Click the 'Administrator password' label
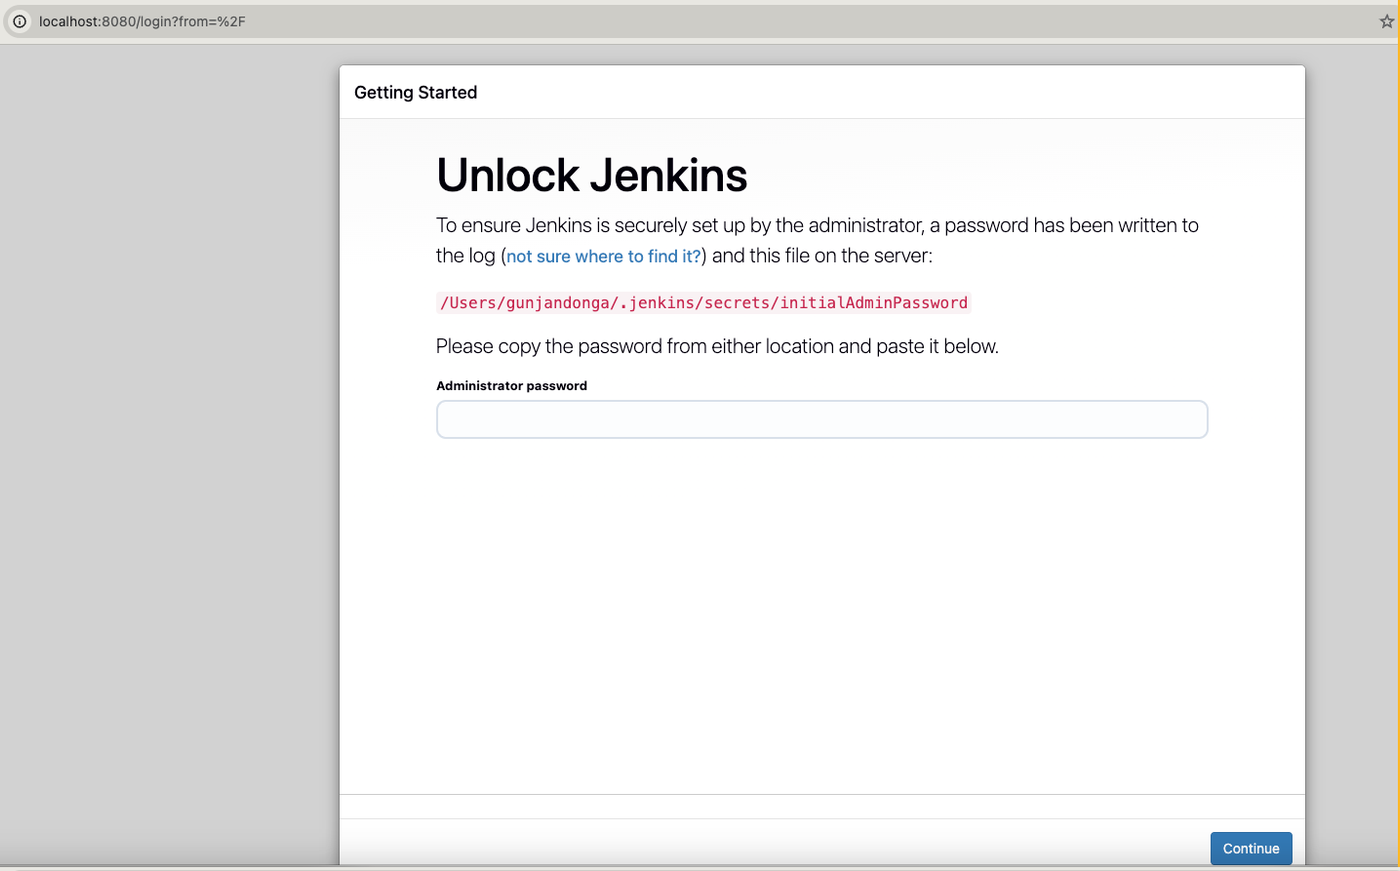Image resolution: width=1400 pixels, height=871 pixels. point(511,385)
